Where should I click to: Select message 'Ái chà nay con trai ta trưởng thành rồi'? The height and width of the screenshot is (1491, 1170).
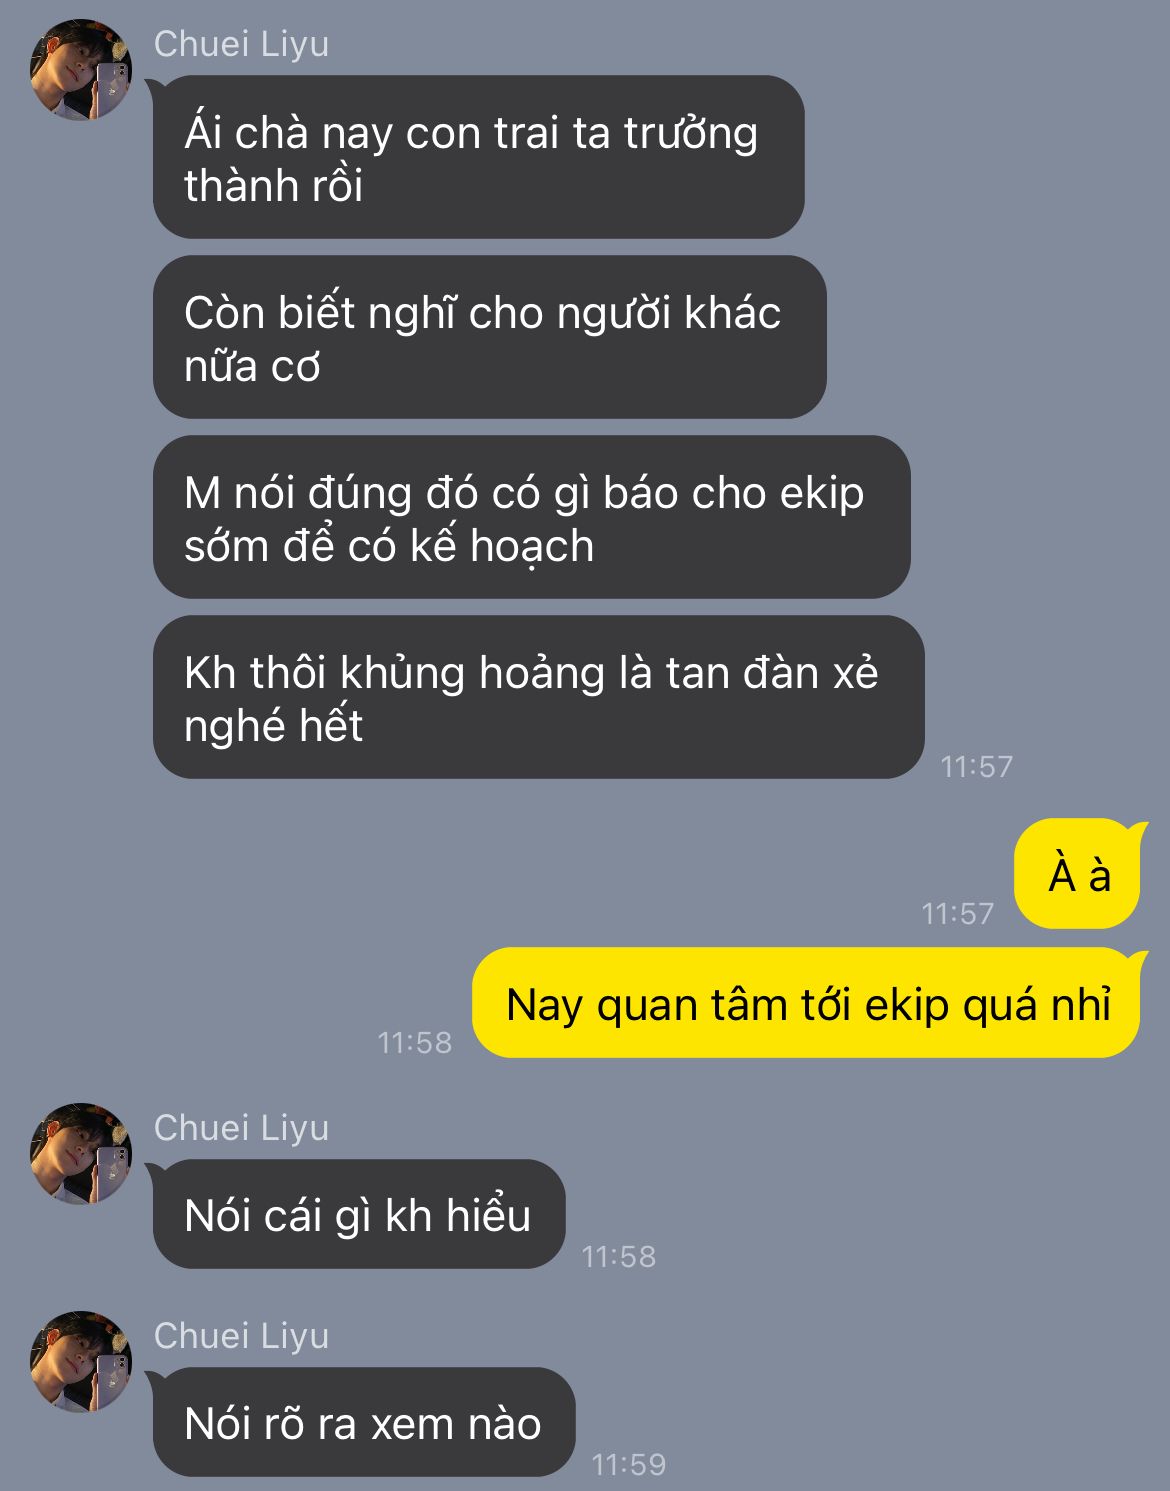coord(478,157)
